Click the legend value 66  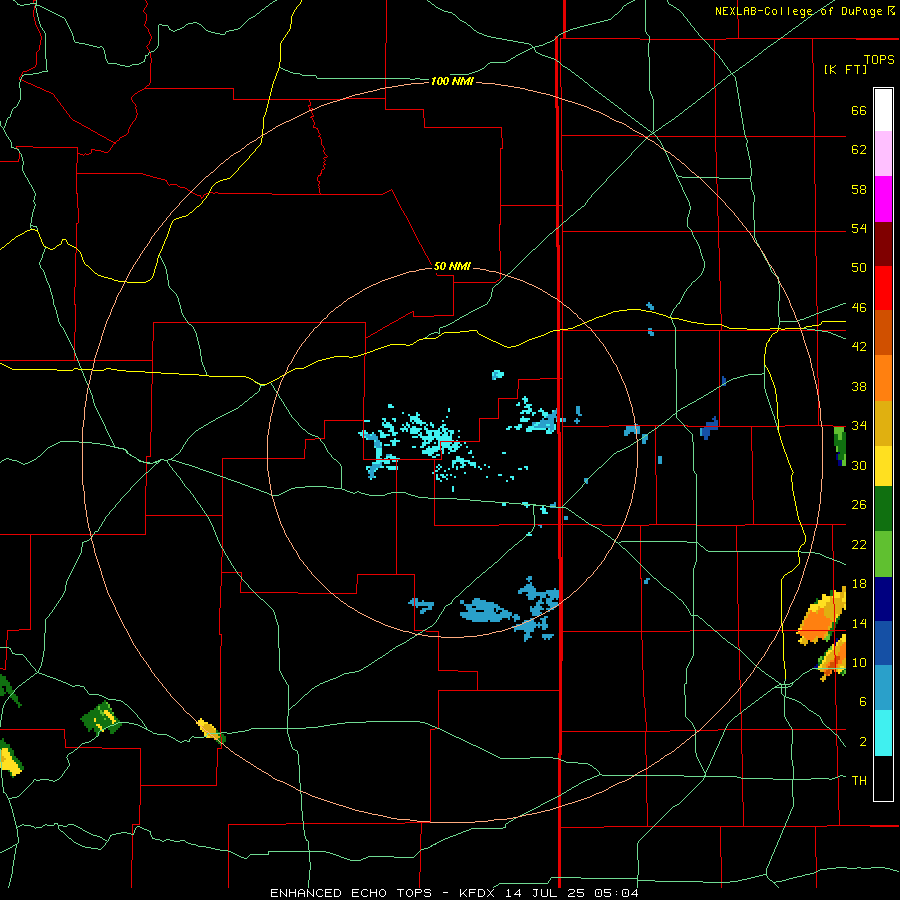[859, 110]
